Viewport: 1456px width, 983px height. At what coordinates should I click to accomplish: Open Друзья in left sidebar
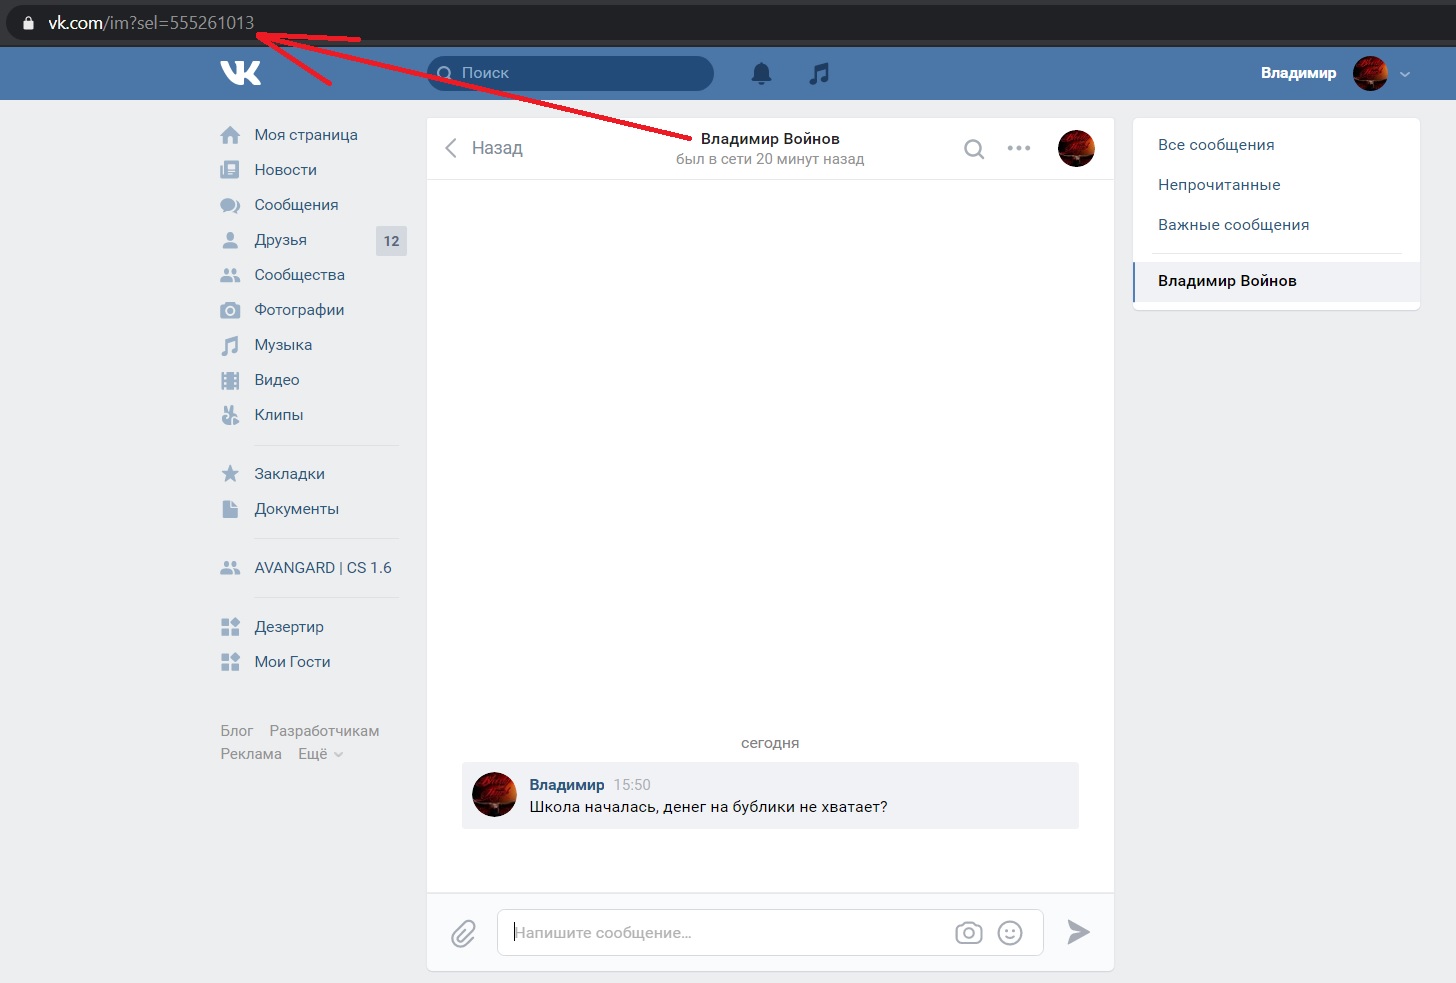[x=310, y=240]
